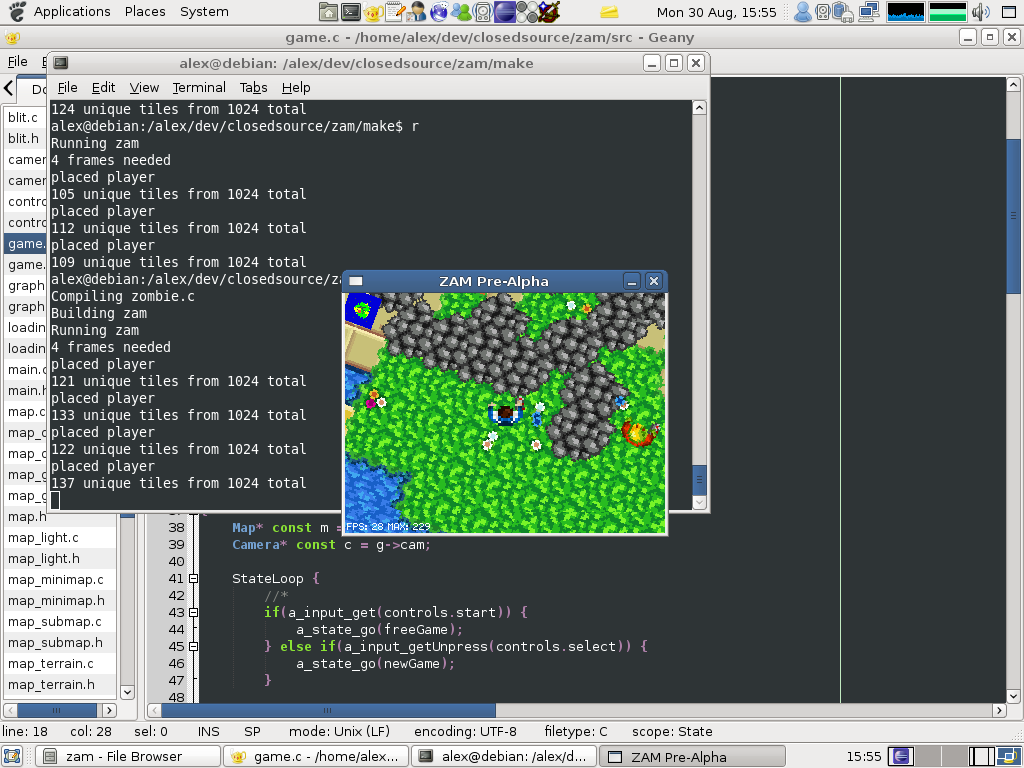Open map_terrain.c in the sidebar file list
Screen dimensions: 1024x768
click(51, 664)
